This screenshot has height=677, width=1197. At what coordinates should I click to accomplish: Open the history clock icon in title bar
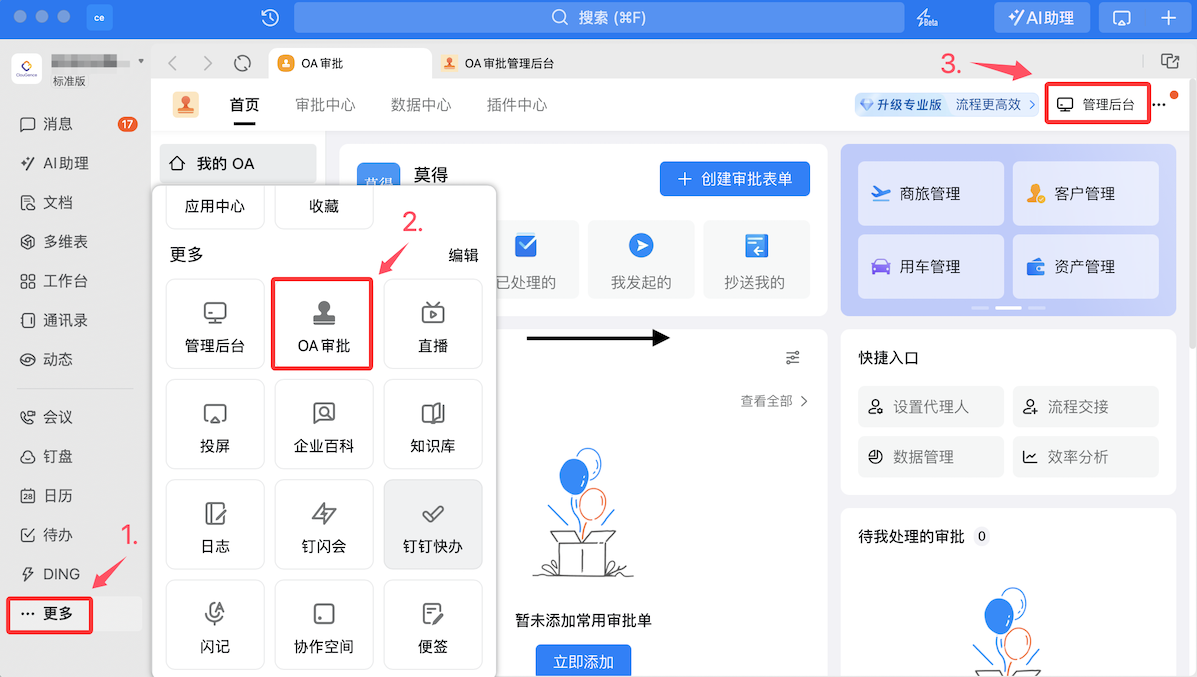pos(269,18)
